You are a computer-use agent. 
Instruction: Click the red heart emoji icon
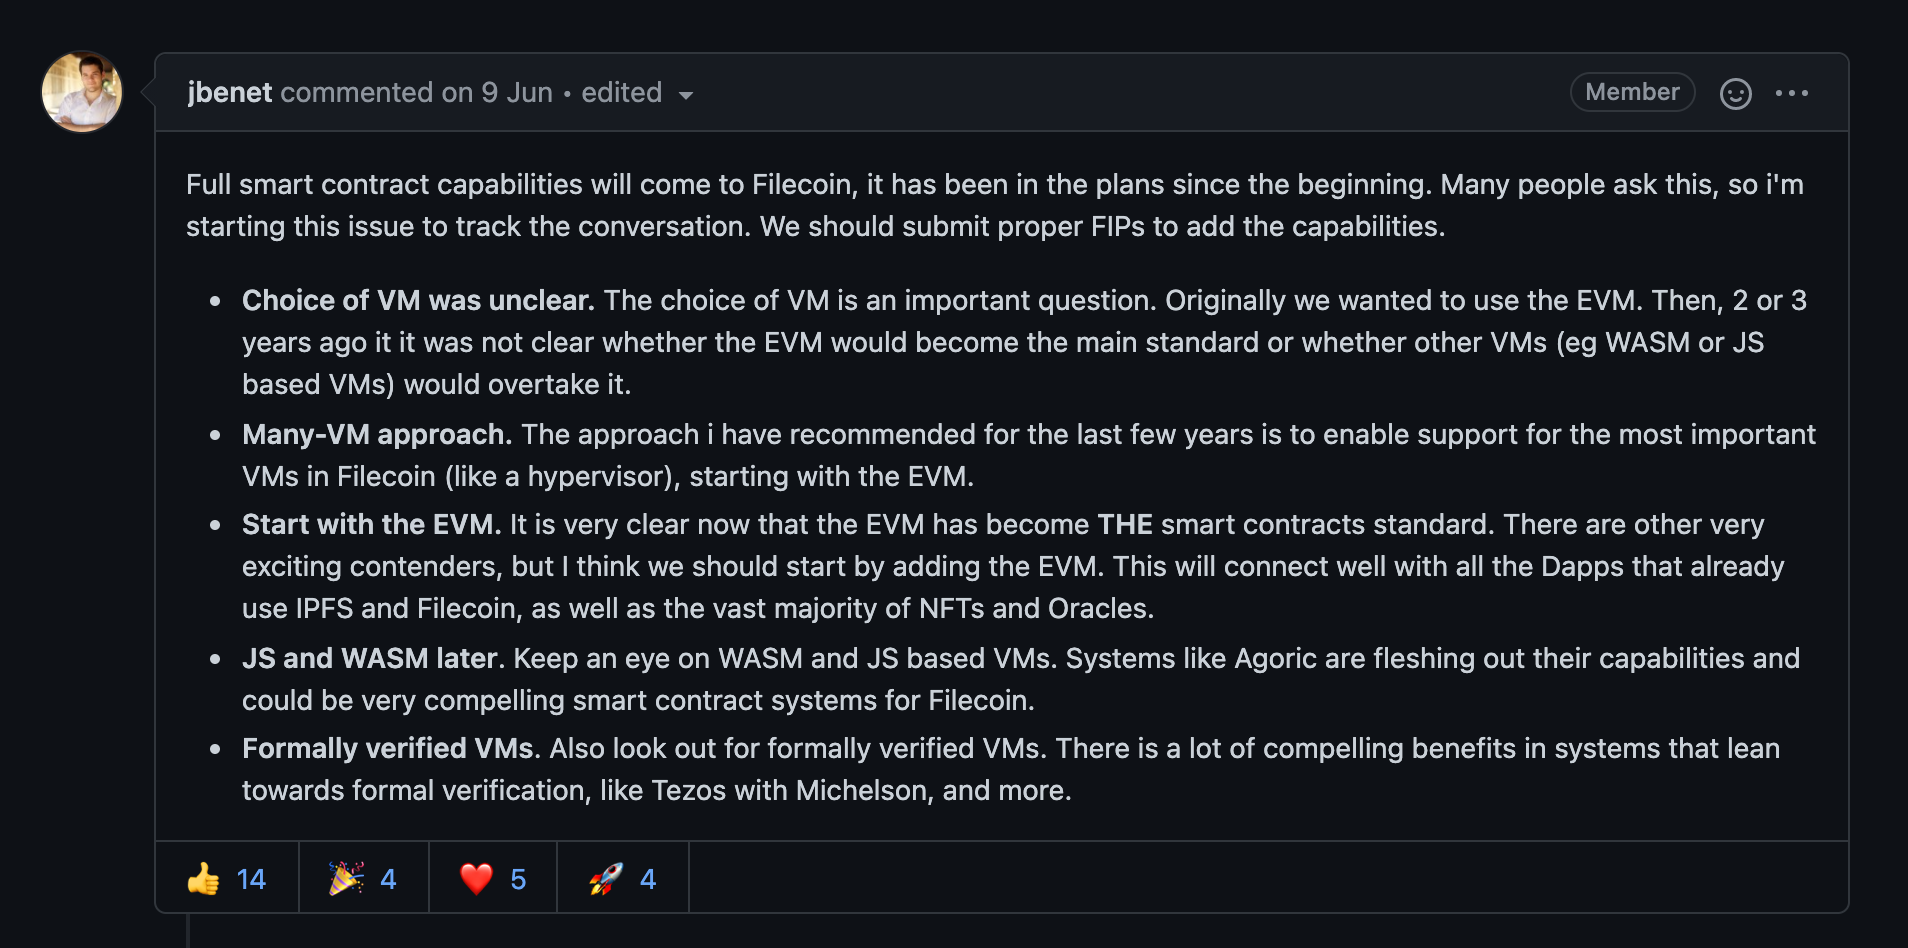tap(476, 879)
